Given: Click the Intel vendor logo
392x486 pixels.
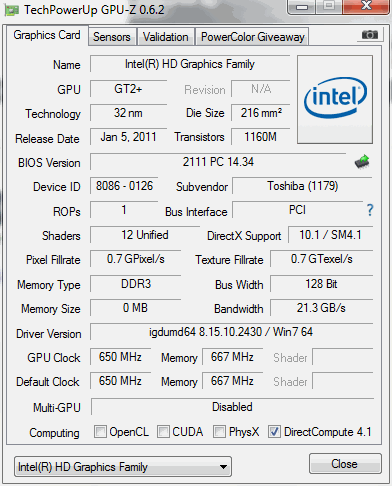Looking at the screenshot, I should click(x=335, y=99).
